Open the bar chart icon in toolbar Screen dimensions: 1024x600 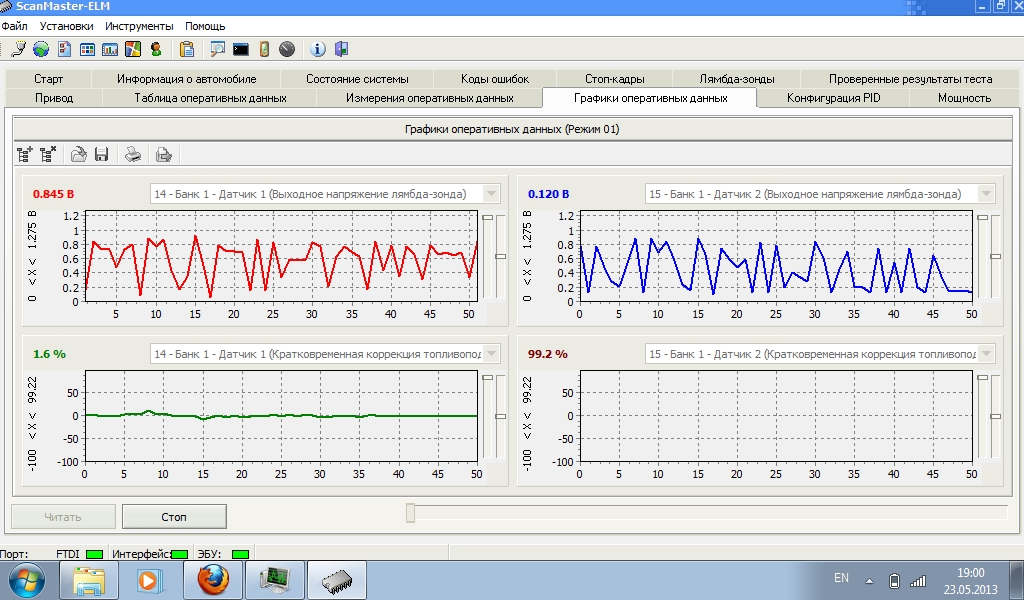(x=110, y=48)
